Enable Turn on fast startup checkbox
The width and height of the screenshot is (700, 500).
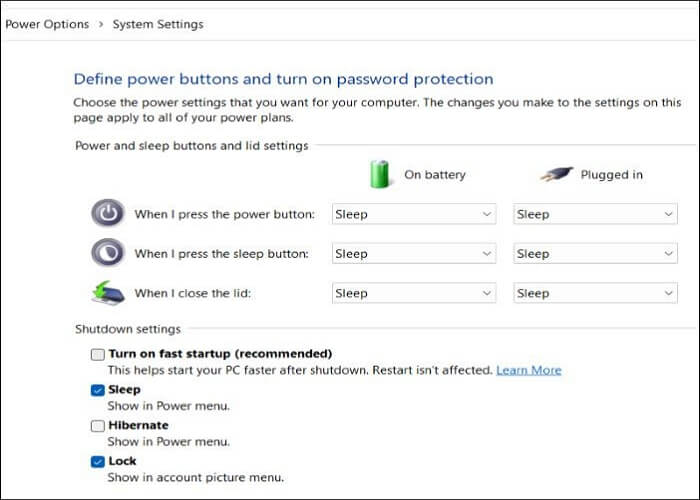pyautogui.click(x=97, y=354)
